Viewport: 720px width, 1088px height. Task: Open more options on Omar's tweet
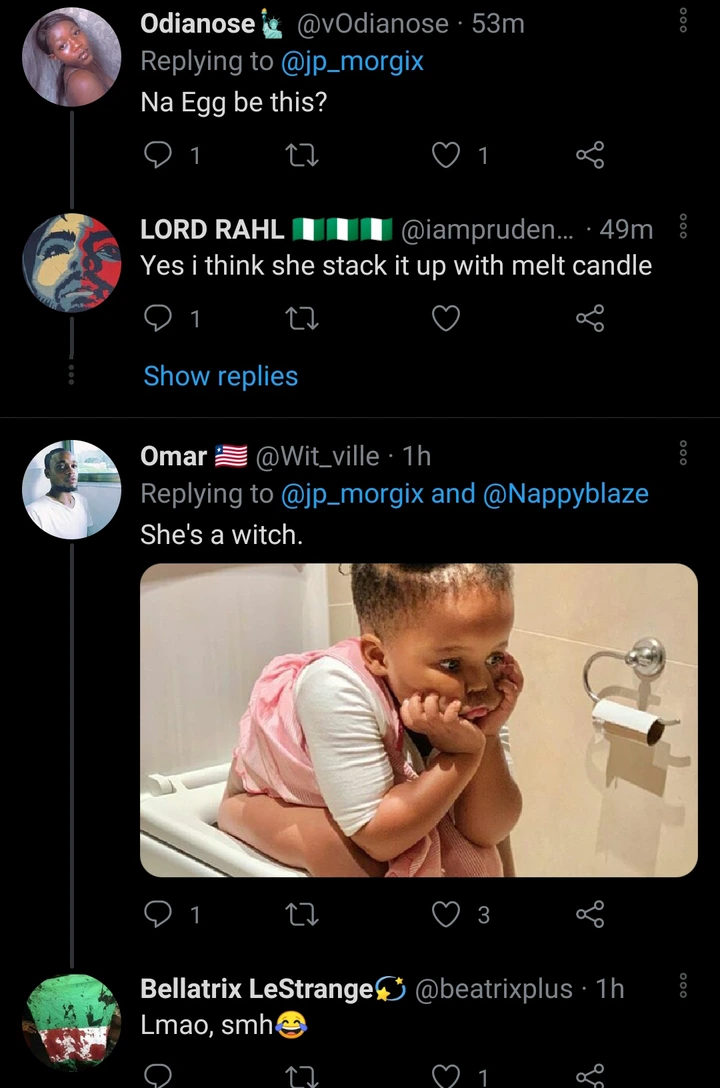pos(684,455)
